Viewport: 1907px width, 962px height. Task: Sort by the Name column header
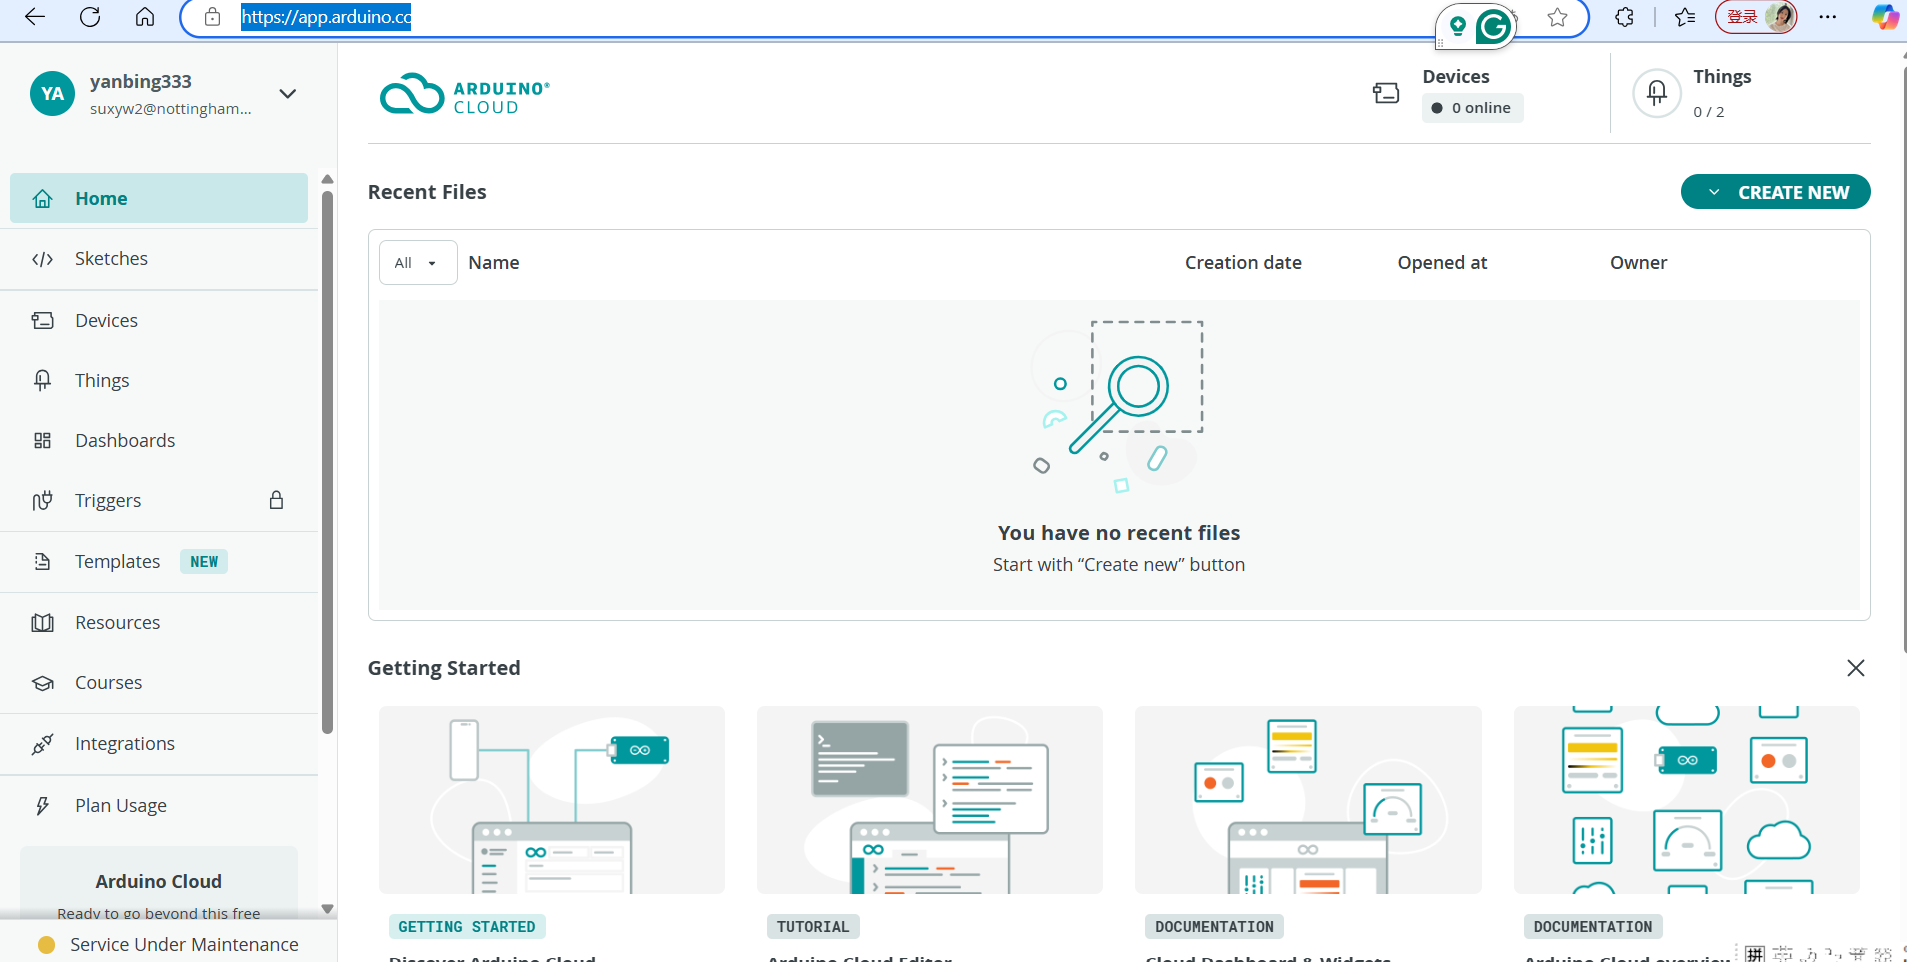click(494, 263)
